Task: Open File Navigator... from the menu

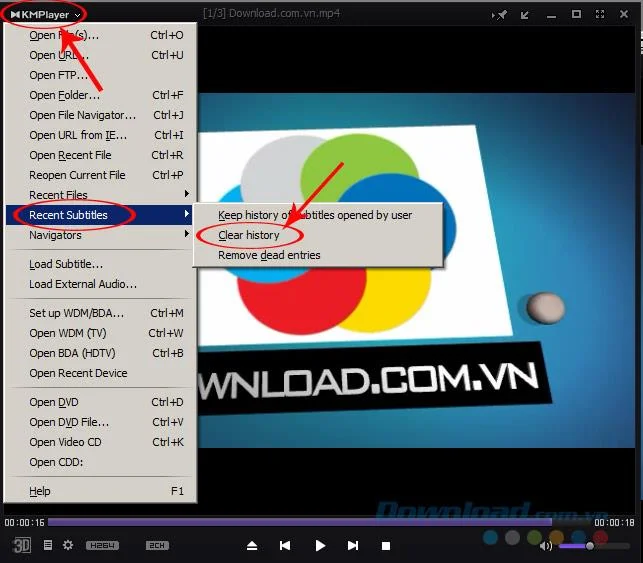Action: tap(100, 115)
